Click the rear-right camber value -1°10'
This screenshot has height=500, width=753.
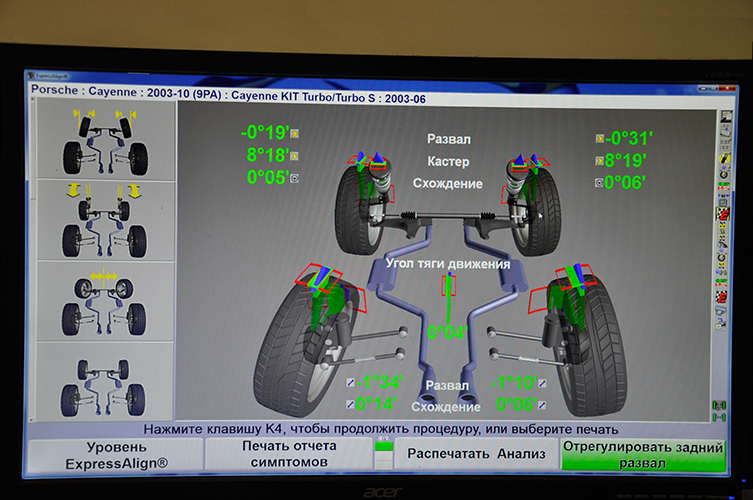click(x=513, y=382)
